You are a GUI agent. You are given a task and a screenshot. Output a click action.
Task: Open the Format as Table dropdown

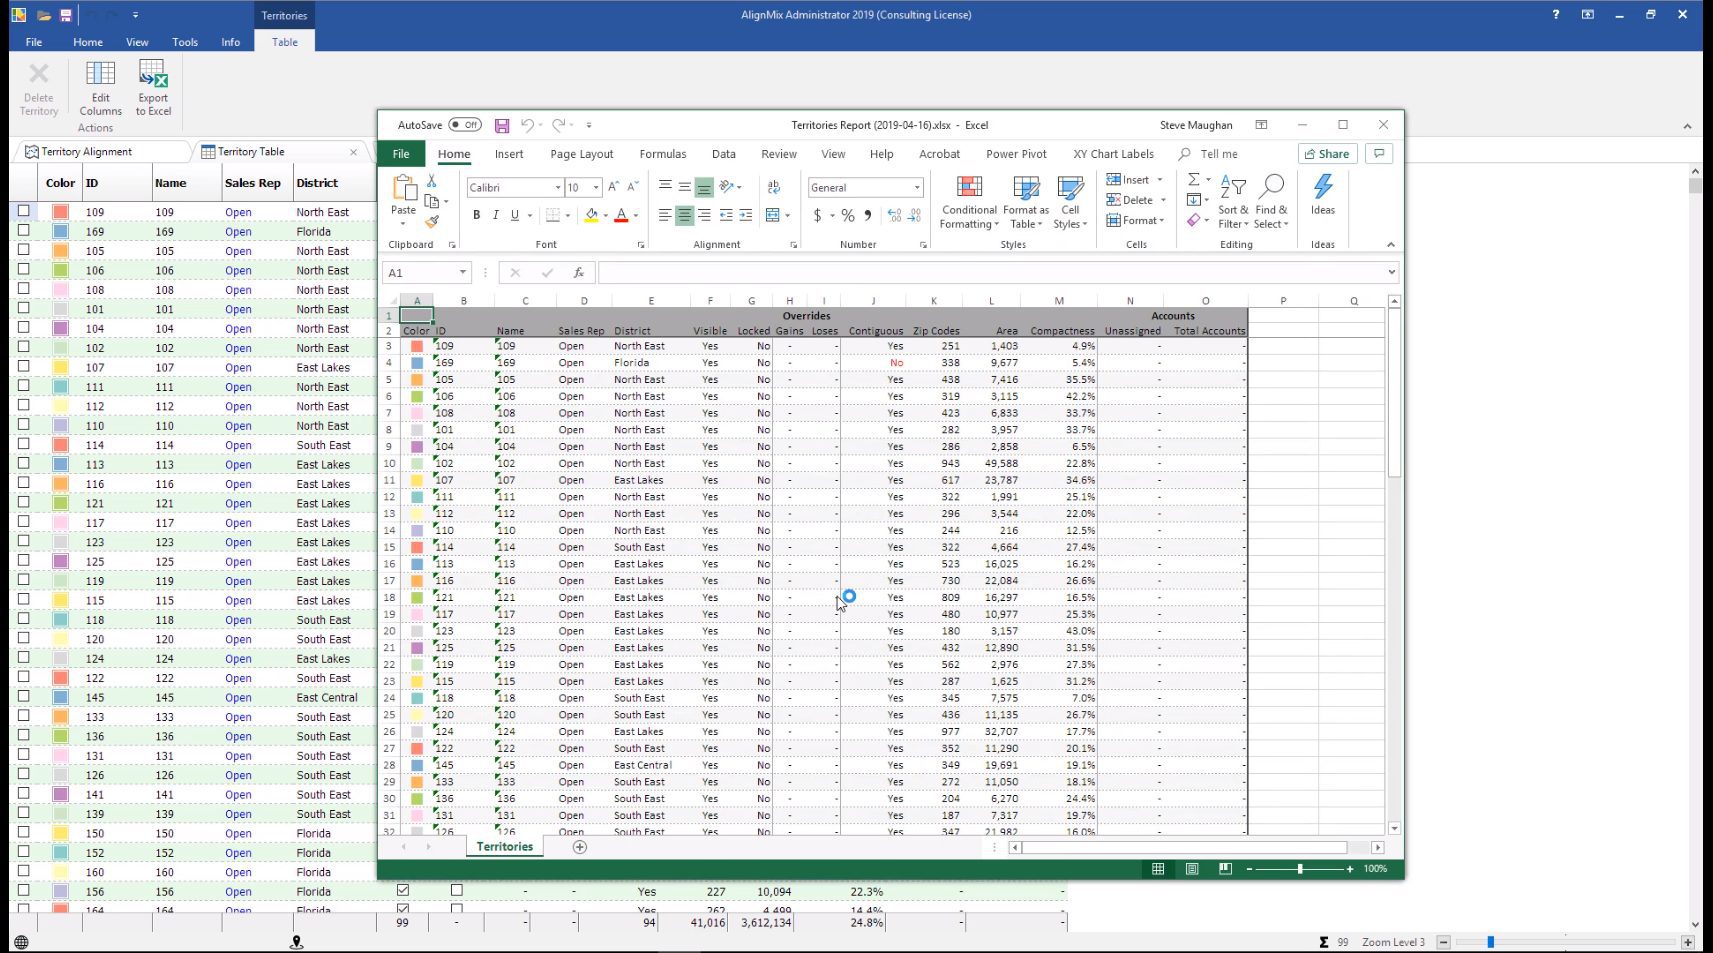(x=1026, y=202)
